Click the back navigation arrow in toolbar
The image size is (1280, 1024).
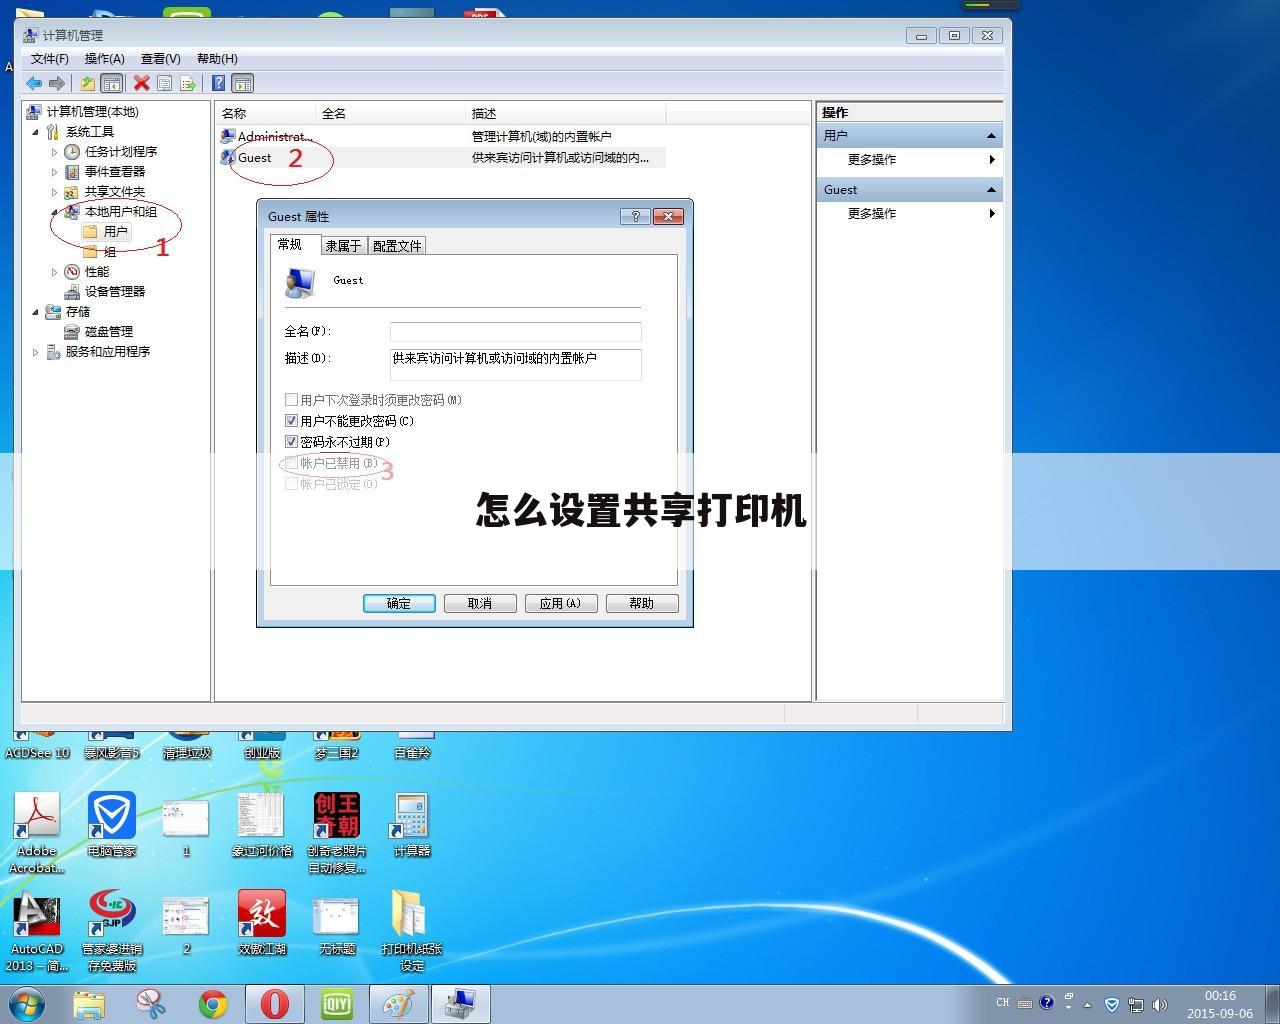coord(33,83)
